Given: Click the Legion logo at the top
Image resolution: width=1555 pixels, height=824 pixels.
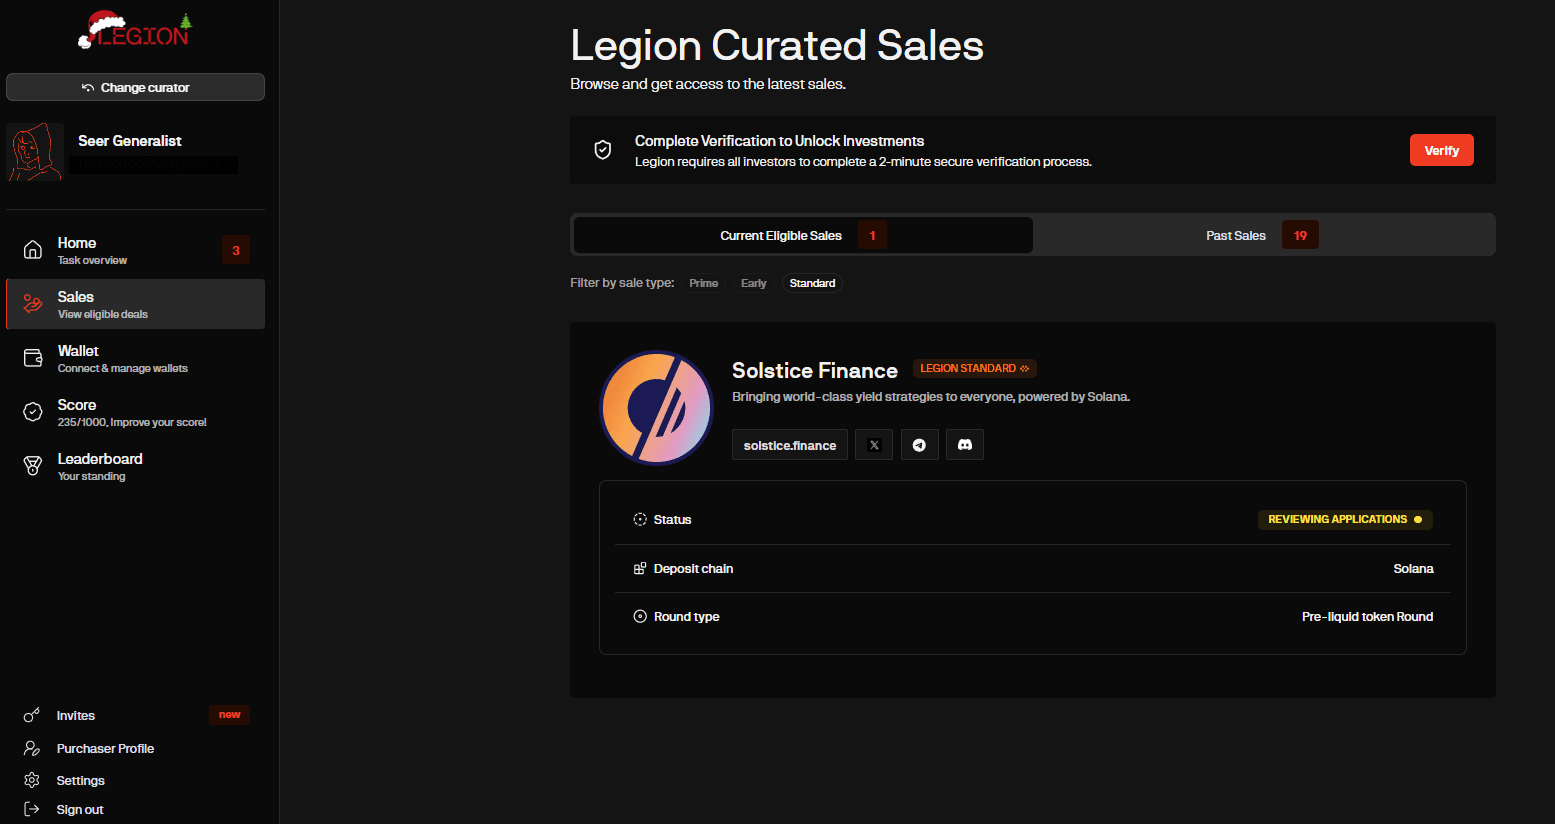Looking at the screenshot, I should (x=135, y=30).
